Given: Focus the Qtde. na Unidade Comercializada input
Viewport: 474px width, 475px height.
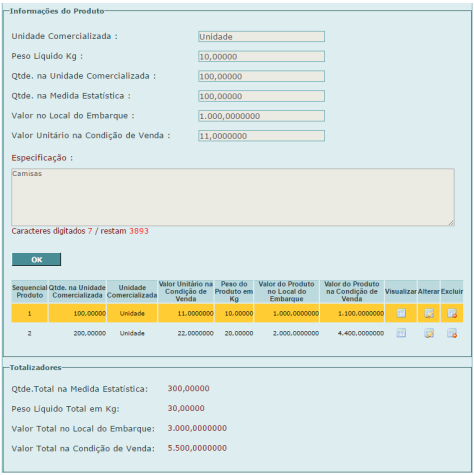Looking at the screenshot, I should click(261, 76).
